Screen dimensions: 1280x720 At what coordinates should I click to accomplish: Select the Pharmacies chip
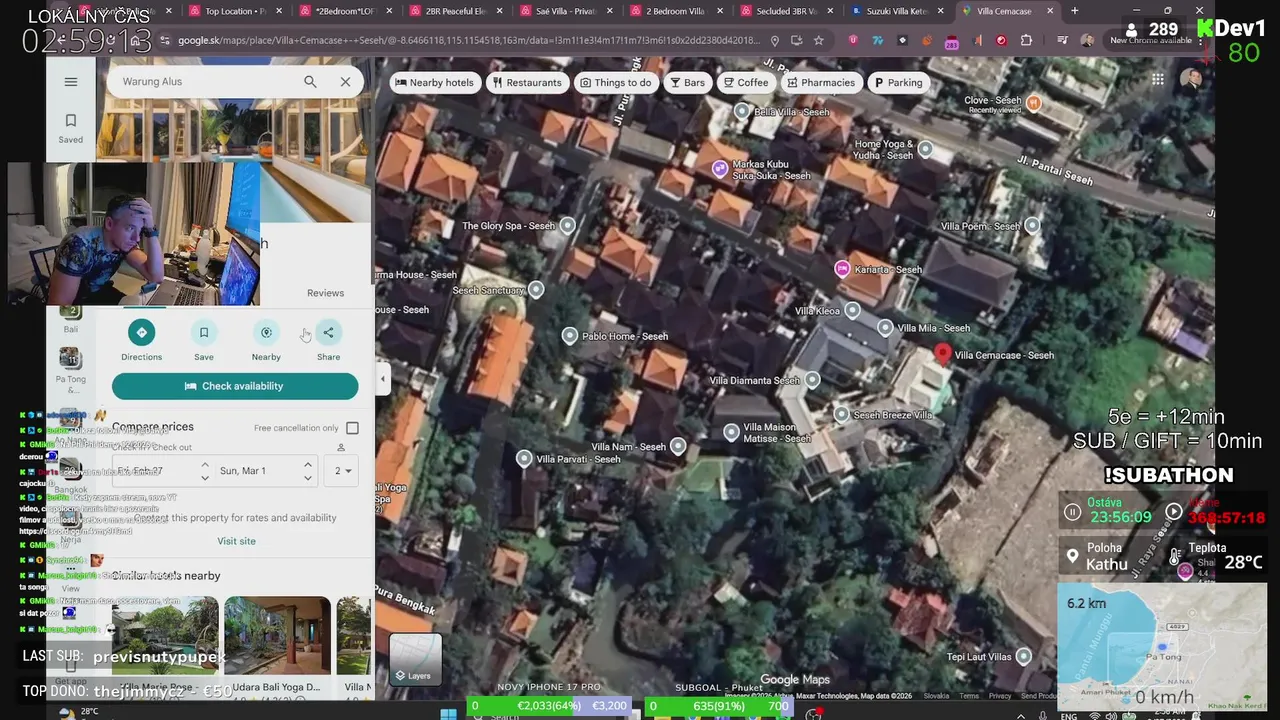pyautogui.click(x=820, y=83)
